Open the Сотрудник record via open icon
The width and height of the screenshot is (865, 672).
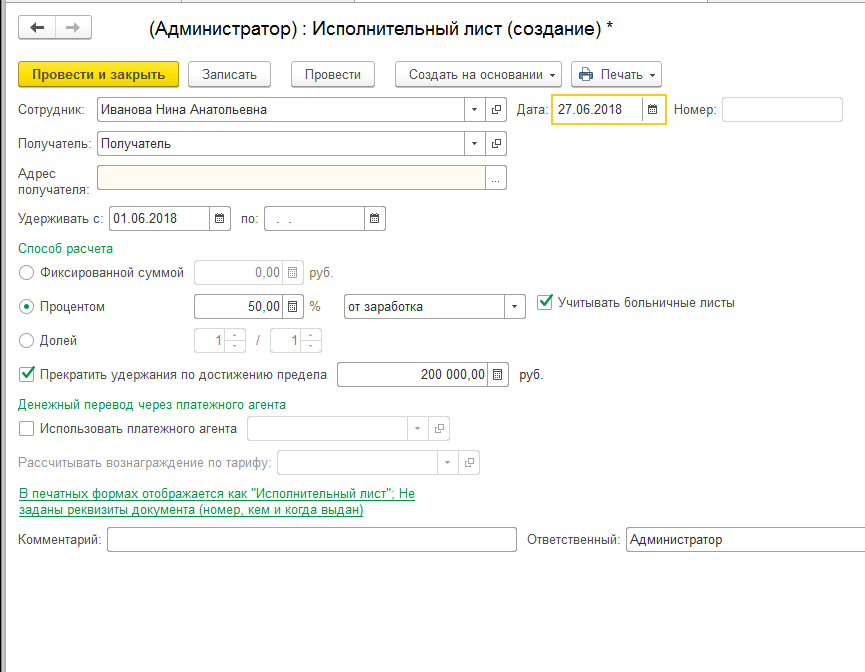pos(496,110)
